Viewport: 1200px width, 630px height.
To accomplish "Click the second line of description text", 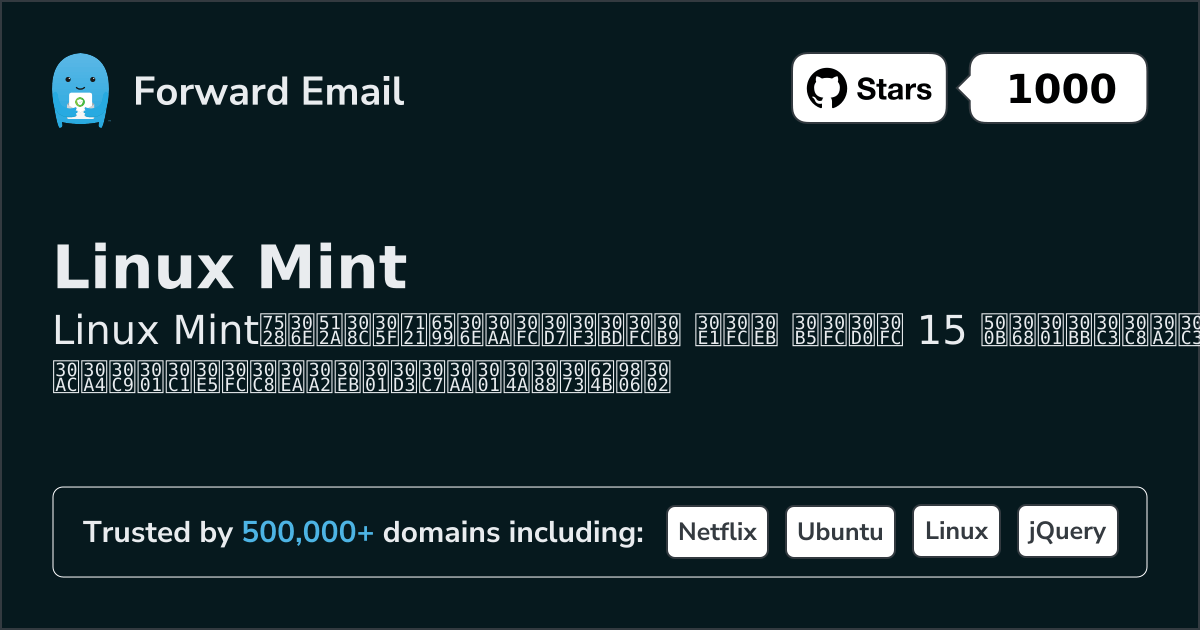I will click(x=360, y=376).
